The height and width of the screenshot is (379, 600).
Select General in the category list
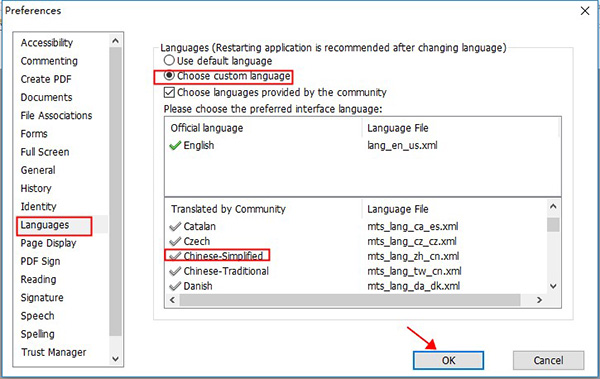click(x=38, y=170)
